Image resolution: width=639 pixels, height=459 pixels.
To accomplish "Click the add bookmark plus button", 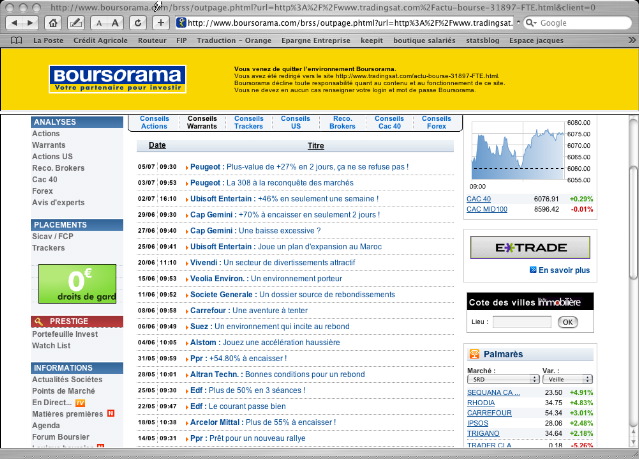I will (161, 22).
